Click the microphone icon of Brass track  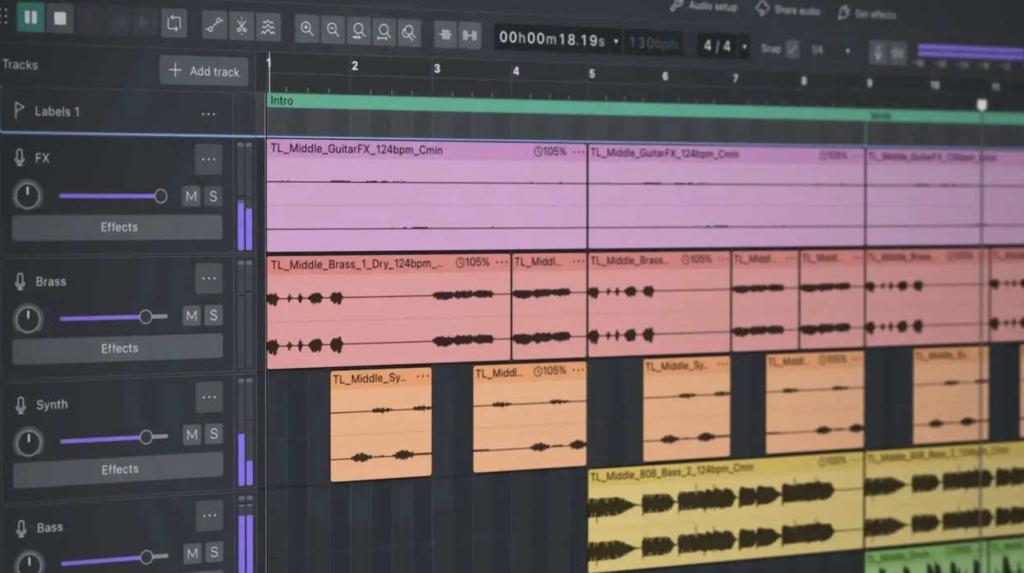[20, 281]
